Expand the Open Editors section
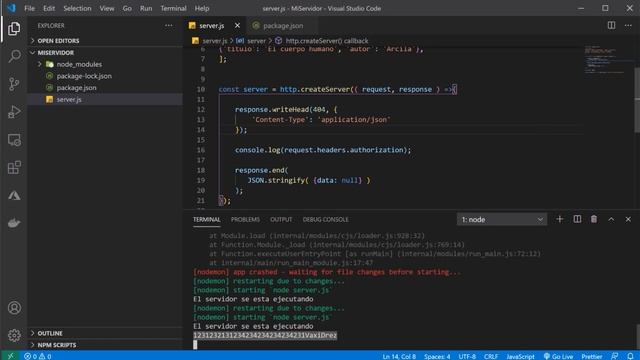Screen dimensions: 640x360 pos(105,40)
